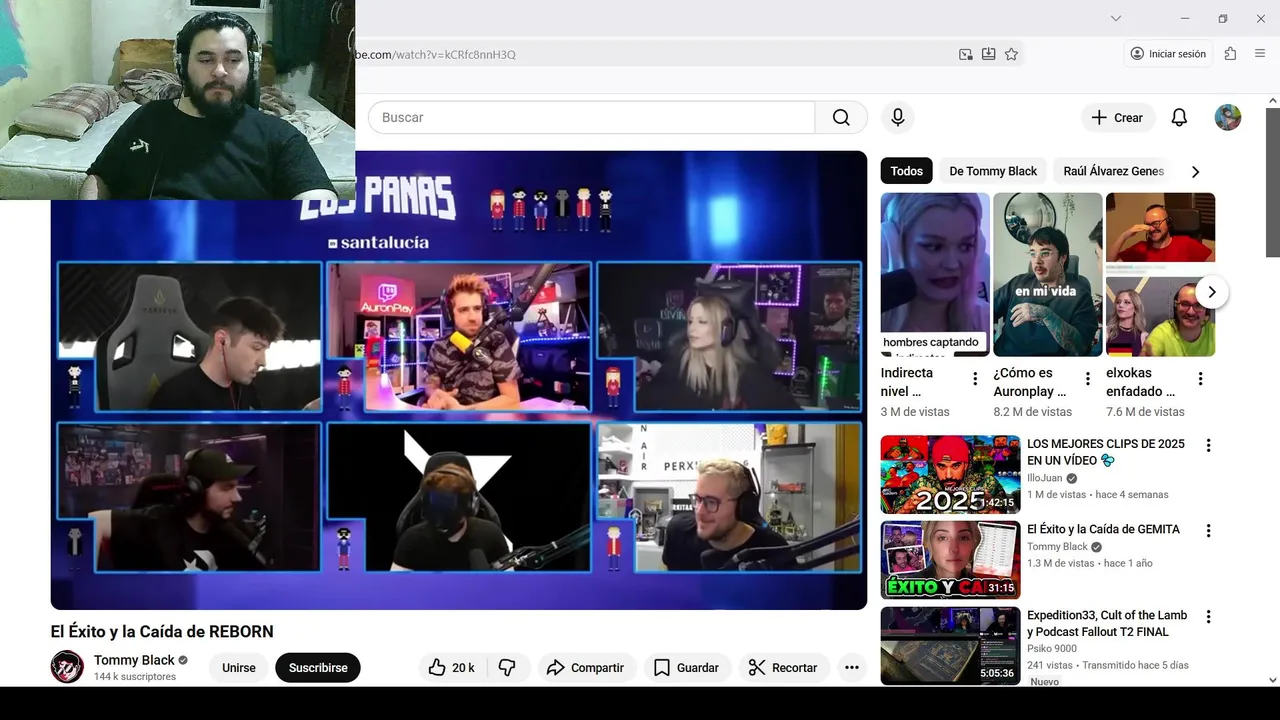Screen dimensions: 1280x720
Task: Open the tab list chevron
Action: [1116, 18]
